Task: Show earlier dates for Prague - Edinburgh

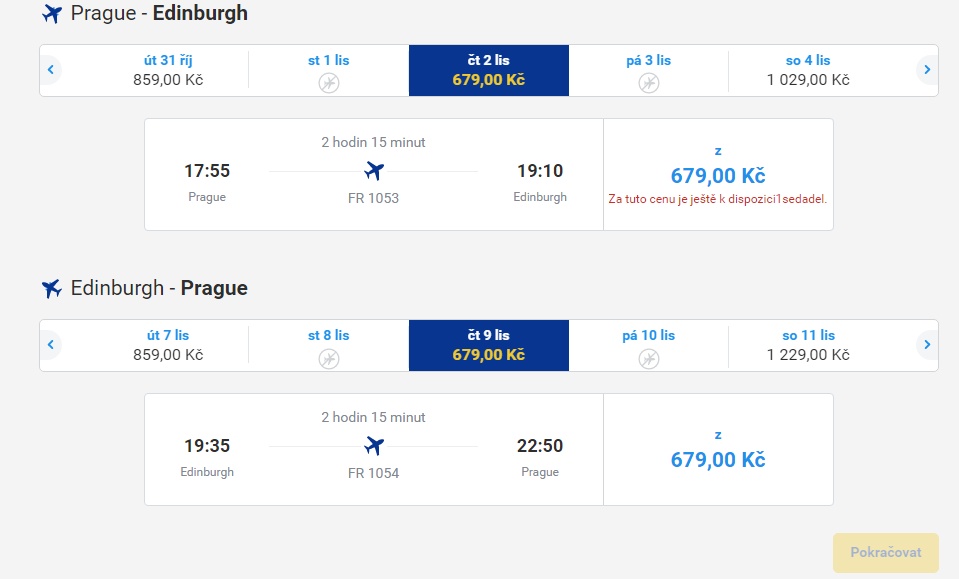Action: [51, 70]
